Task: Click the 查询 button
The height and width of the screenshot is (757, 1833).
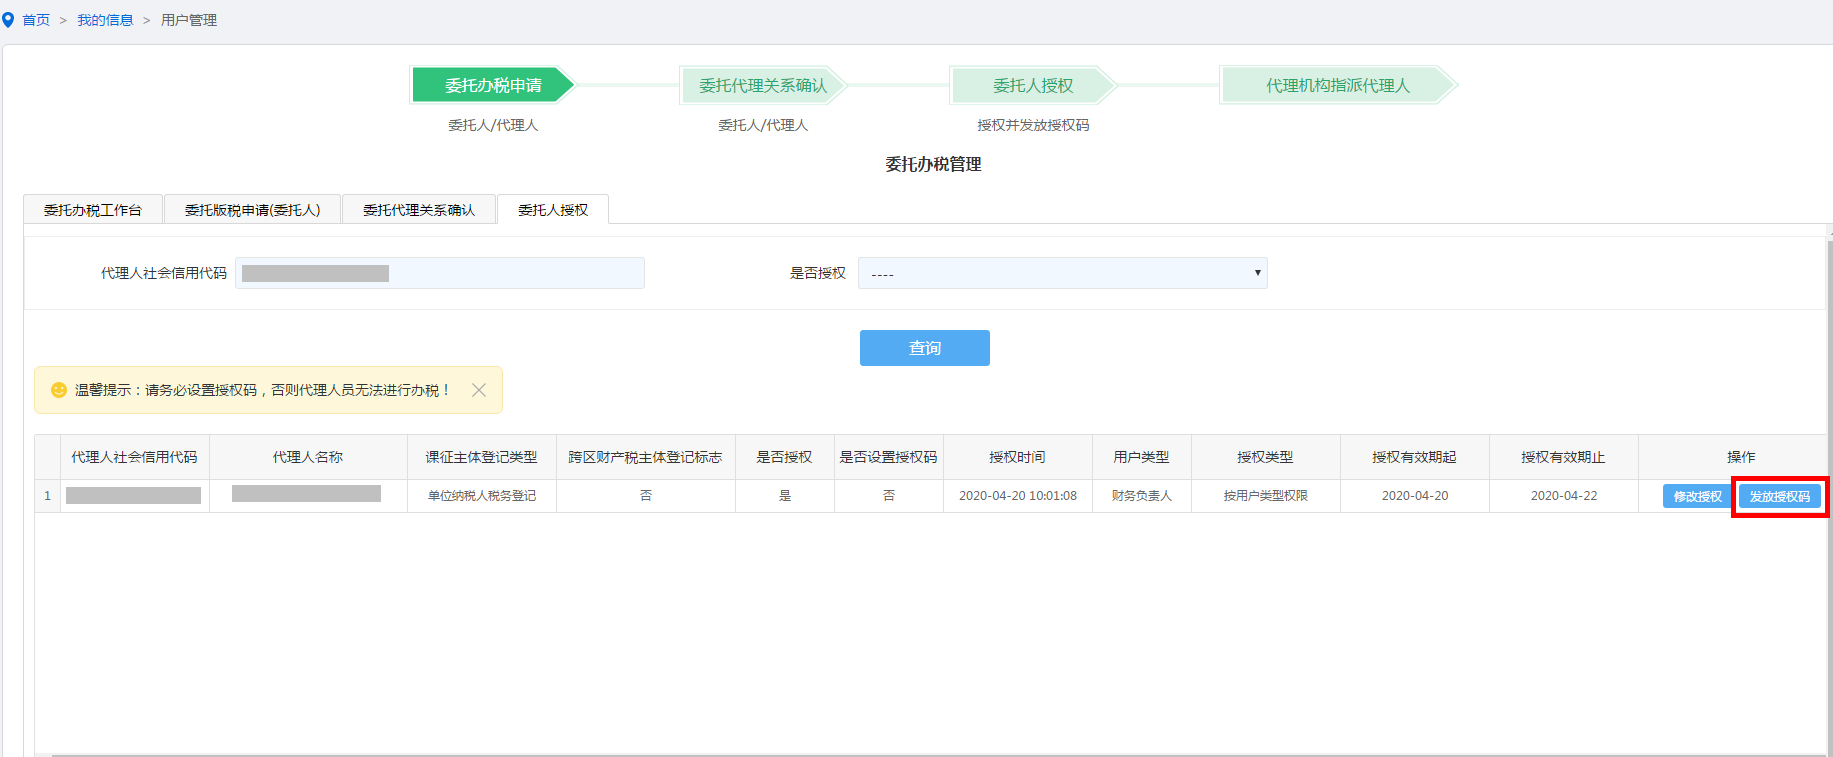Action: [924, 348]
